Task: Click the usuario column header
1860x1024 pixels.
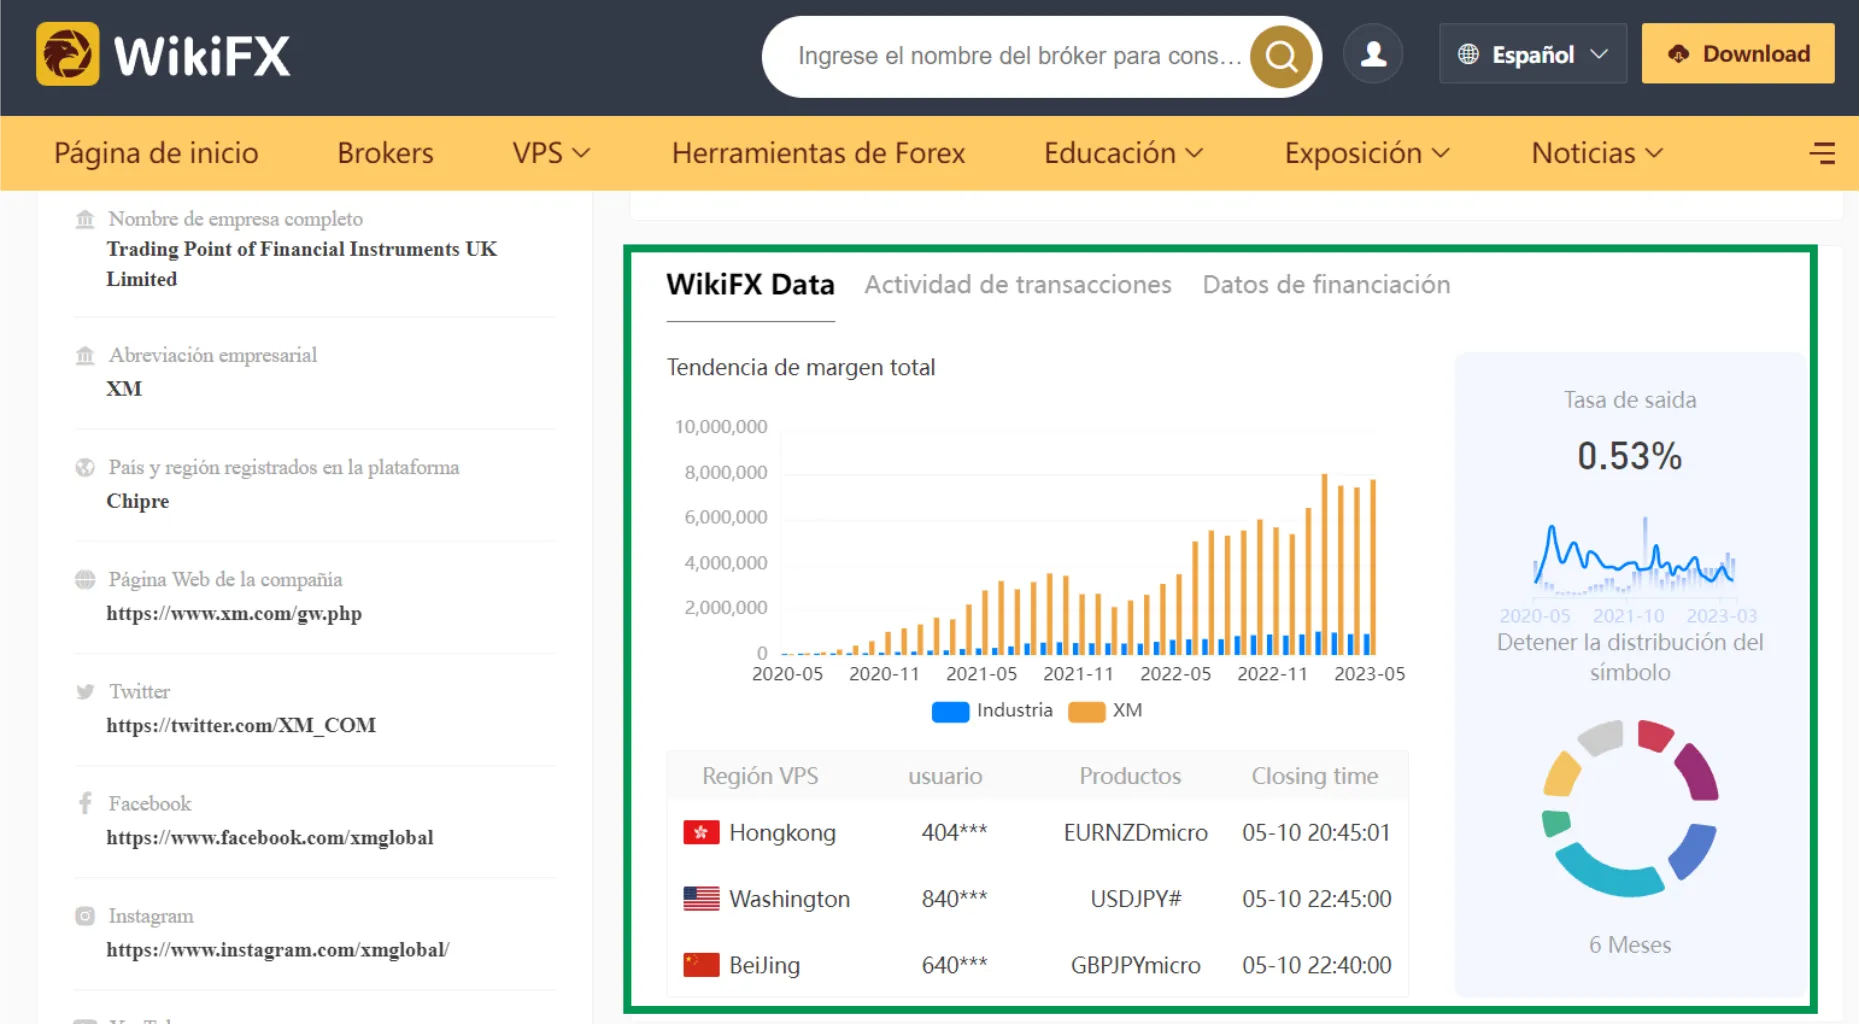Action: tap(945, 776)
